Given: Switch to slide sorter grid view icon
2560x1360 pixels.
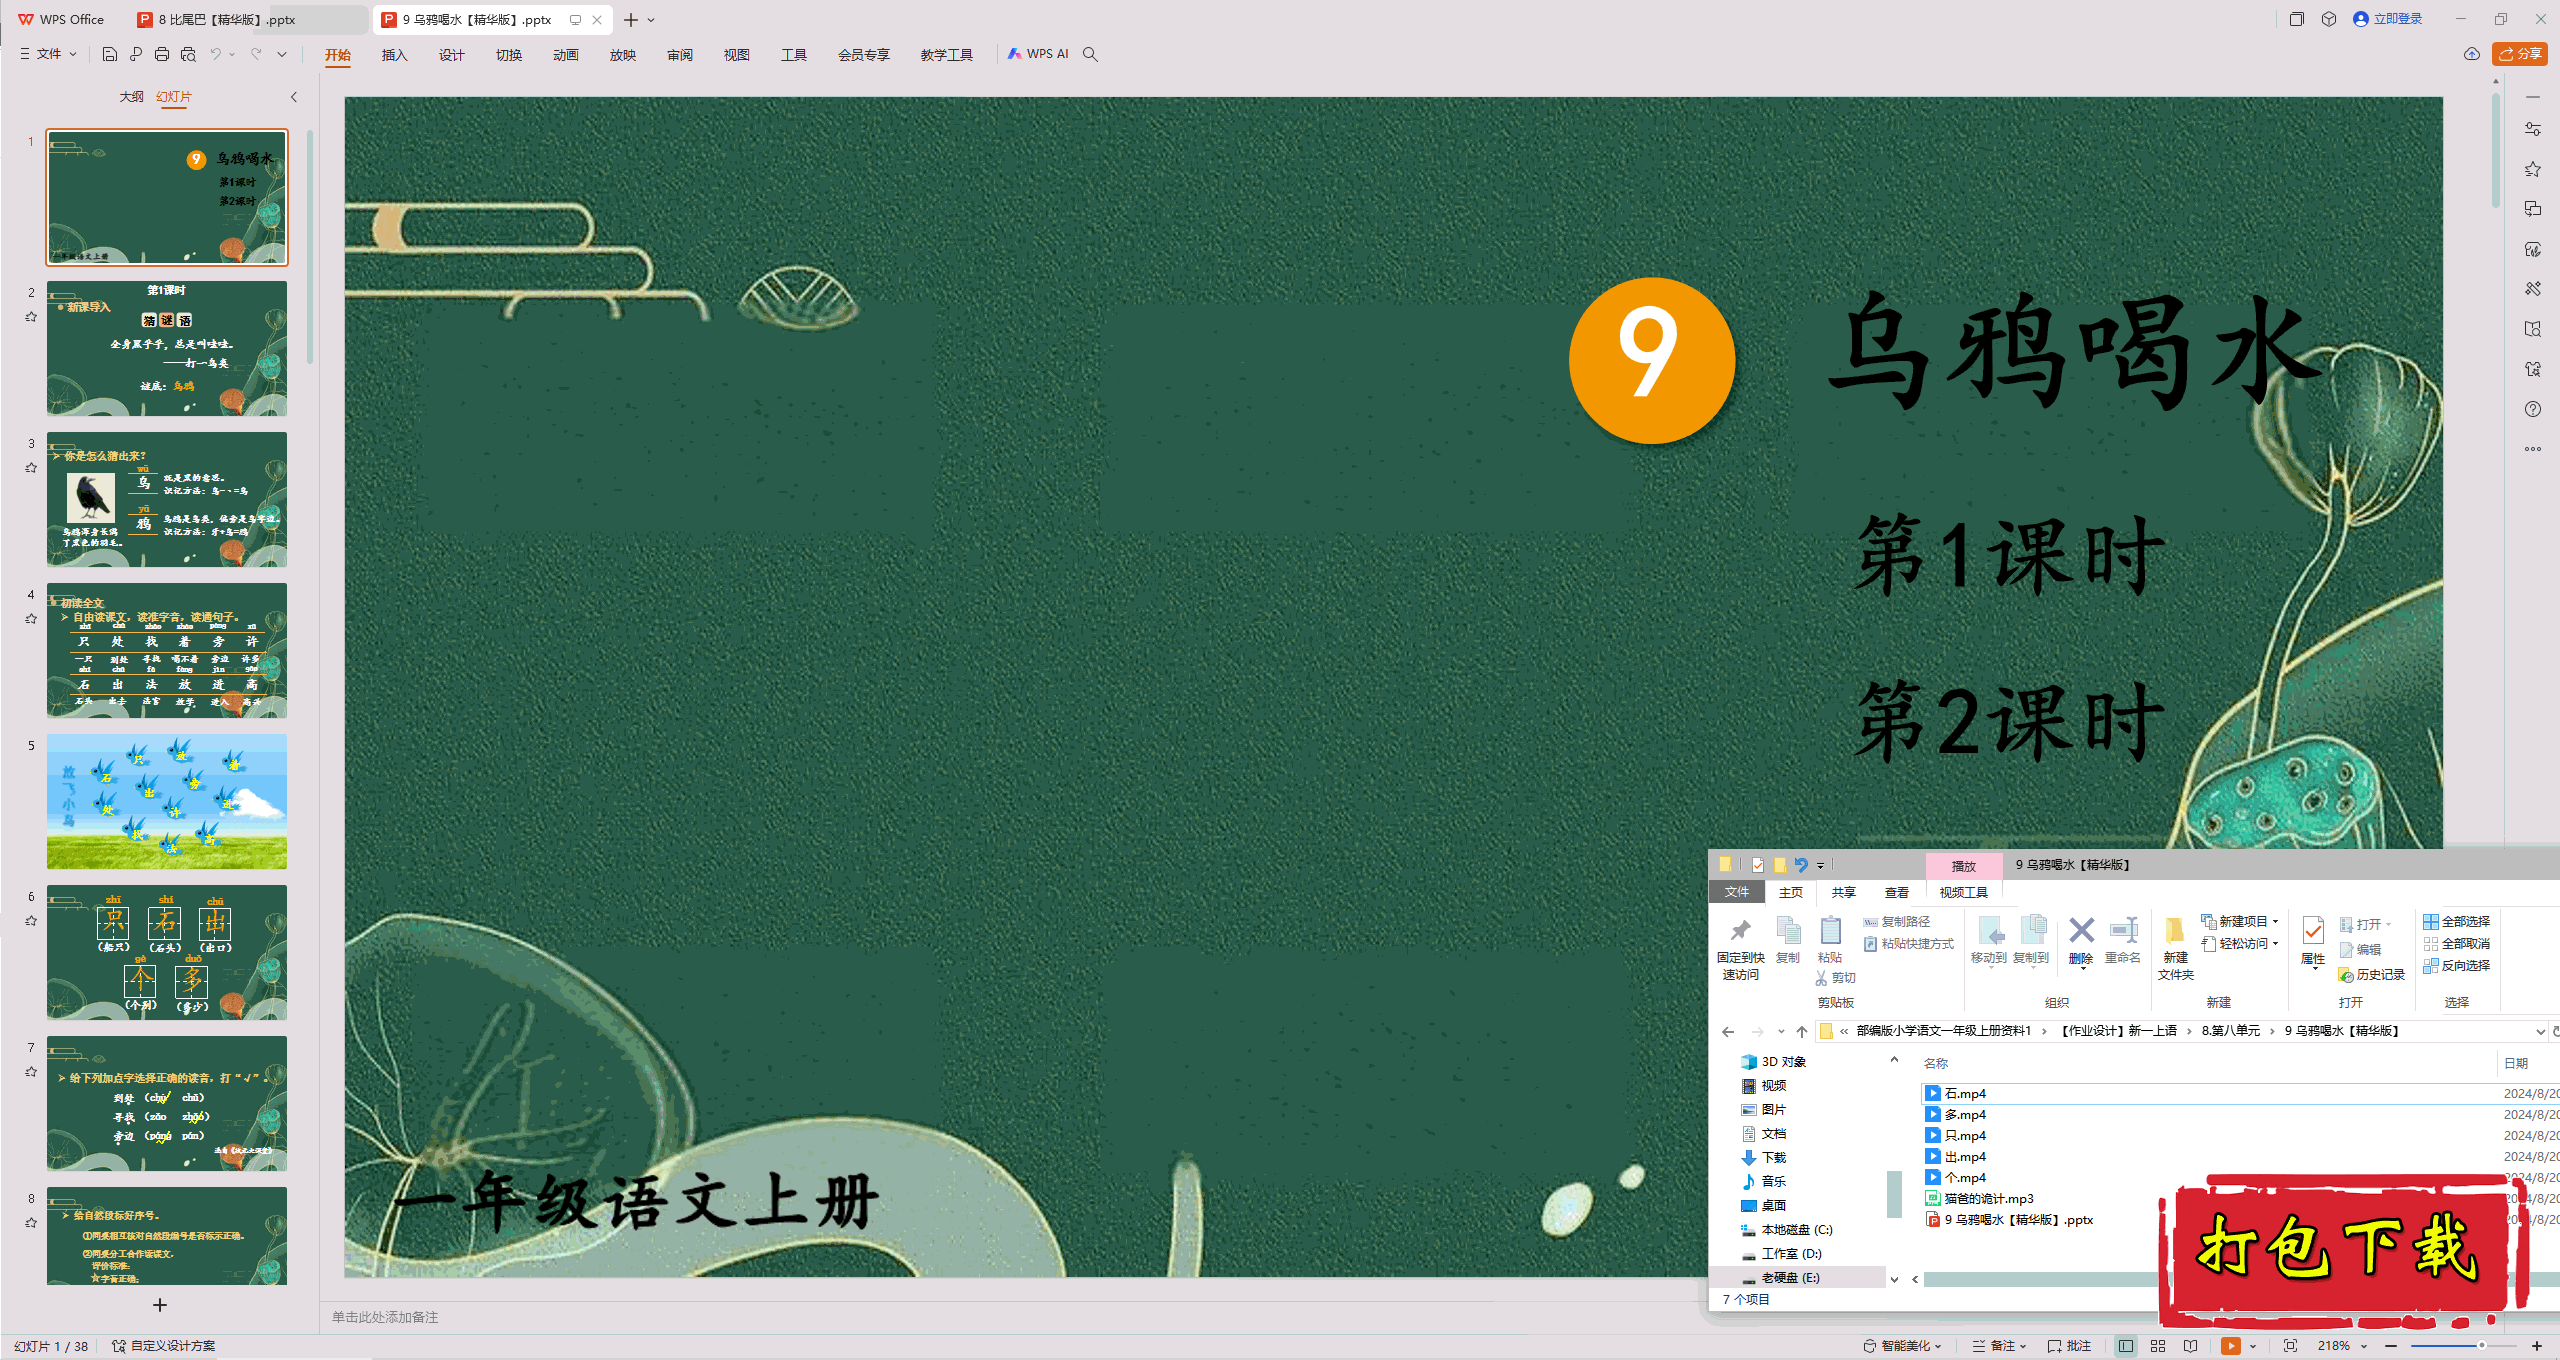Looking at the screenshot, I should [2158, 1346].
